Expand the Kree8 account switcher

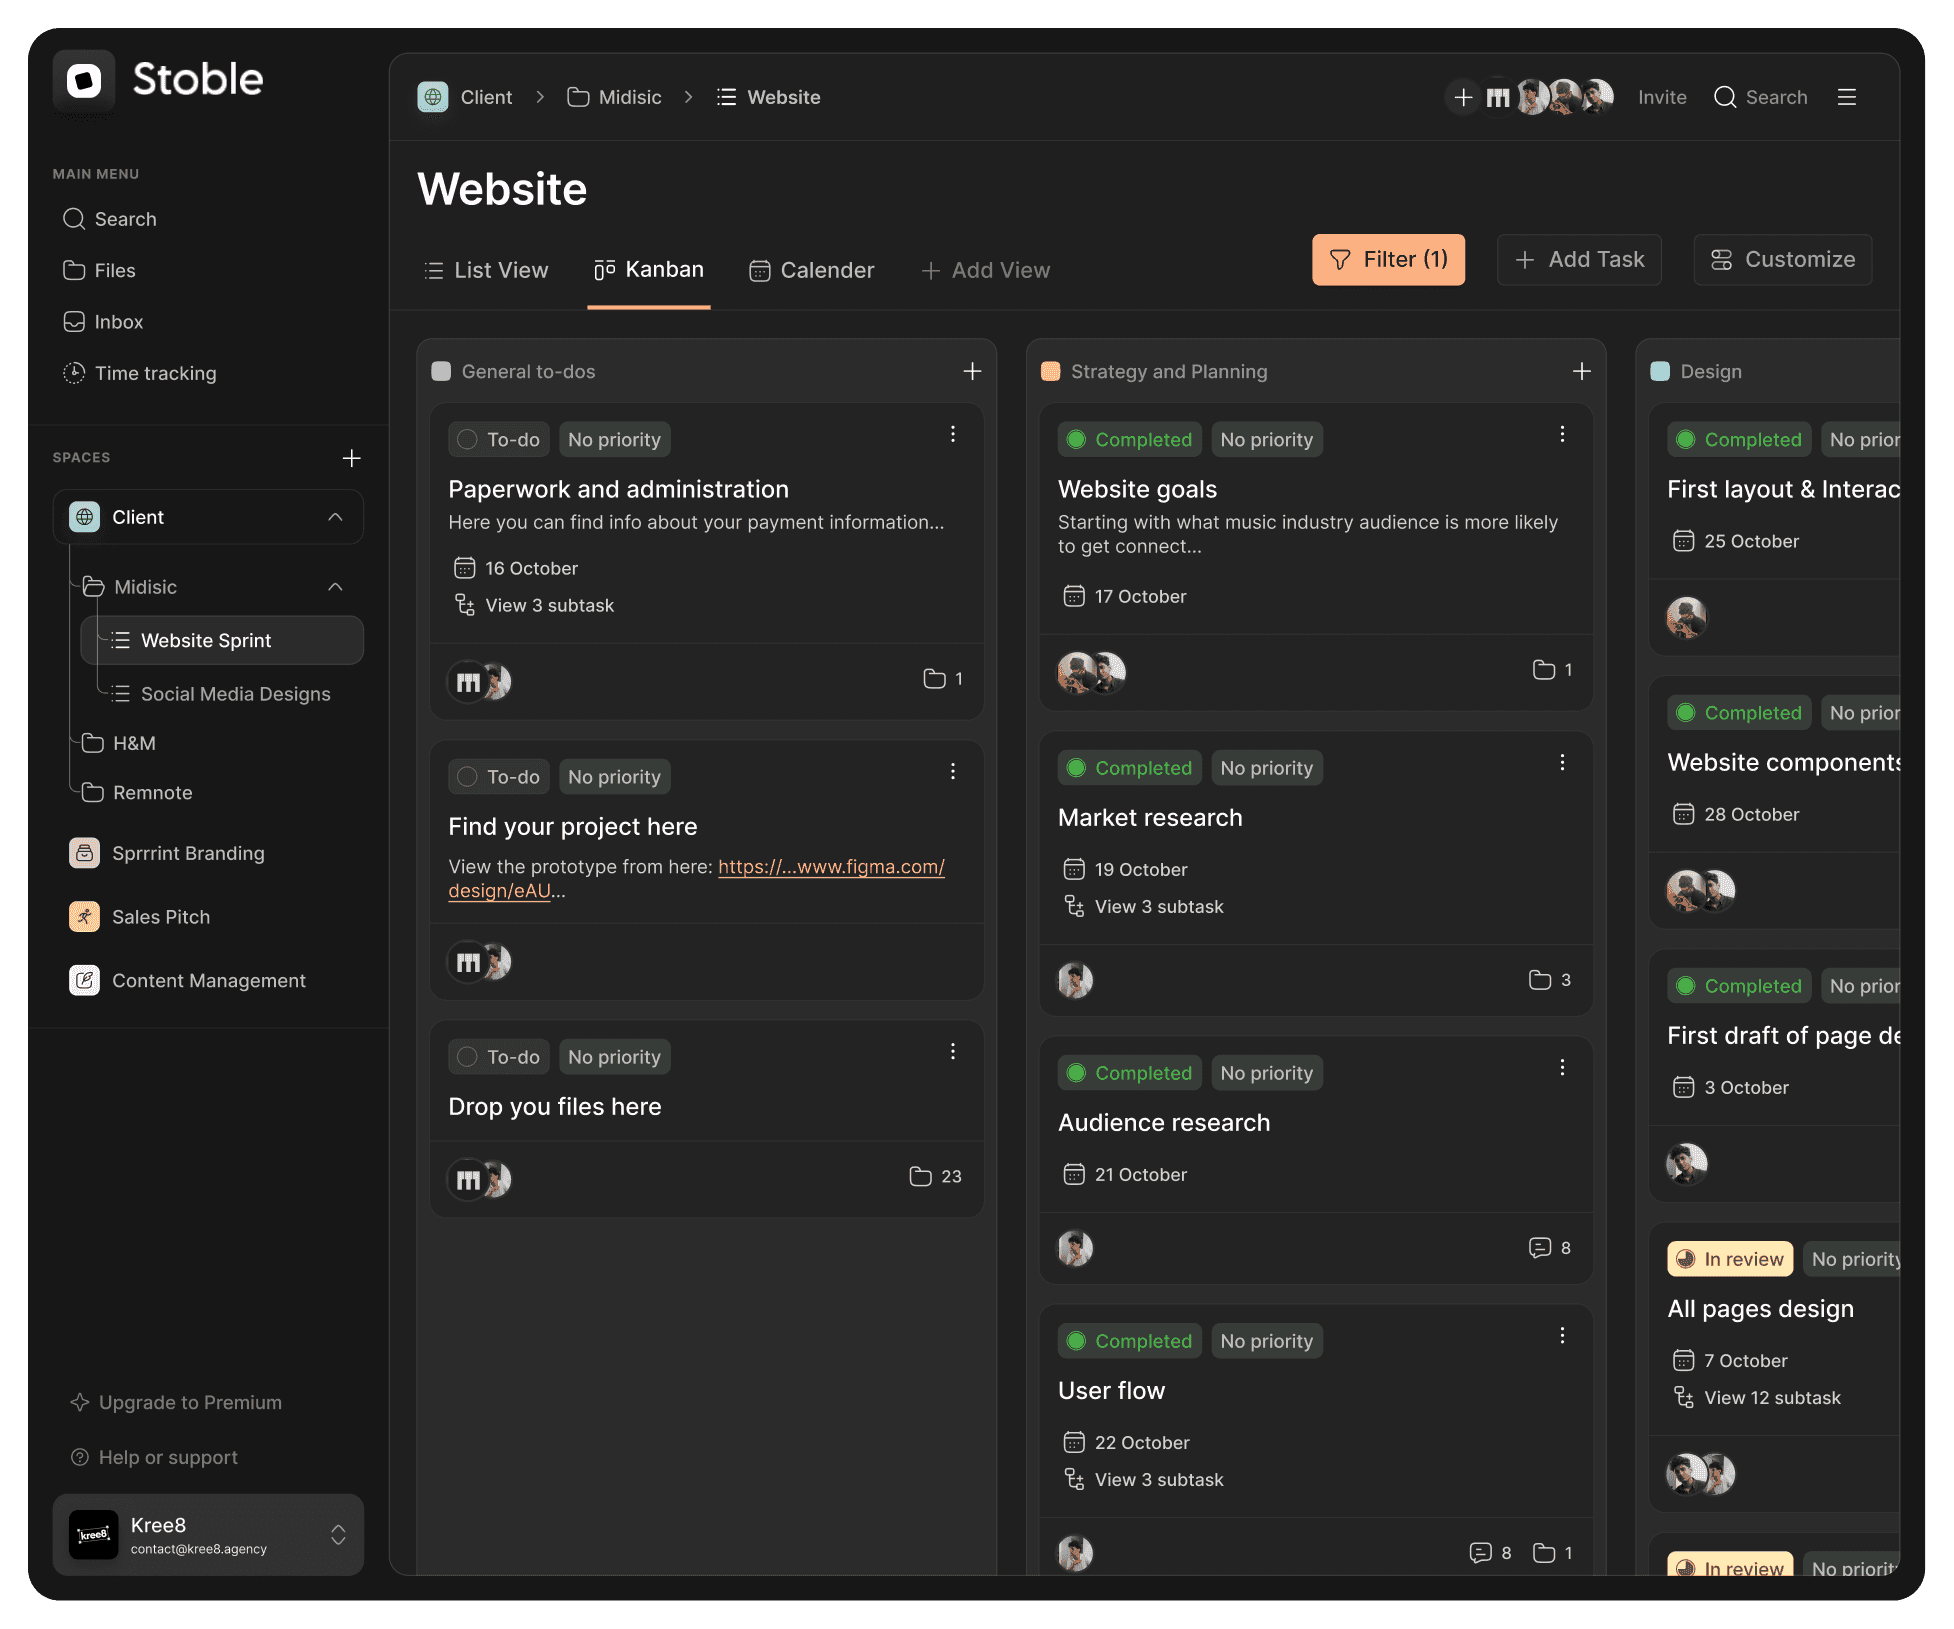coord(338,1535)
